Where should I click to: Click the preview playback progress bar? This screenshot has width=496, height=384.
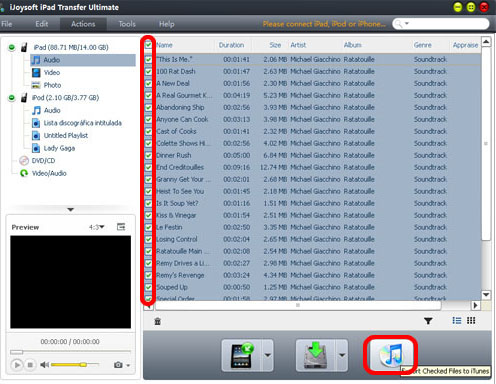(70, 352)
